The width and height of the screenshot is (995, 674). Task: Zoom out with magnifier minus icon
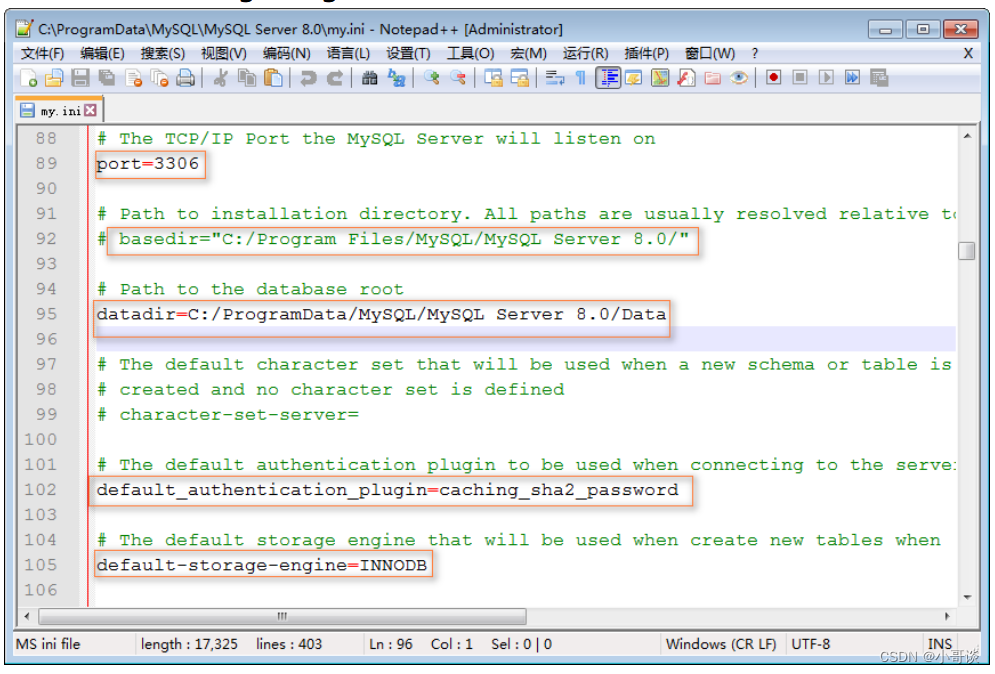tap(458, 78)
